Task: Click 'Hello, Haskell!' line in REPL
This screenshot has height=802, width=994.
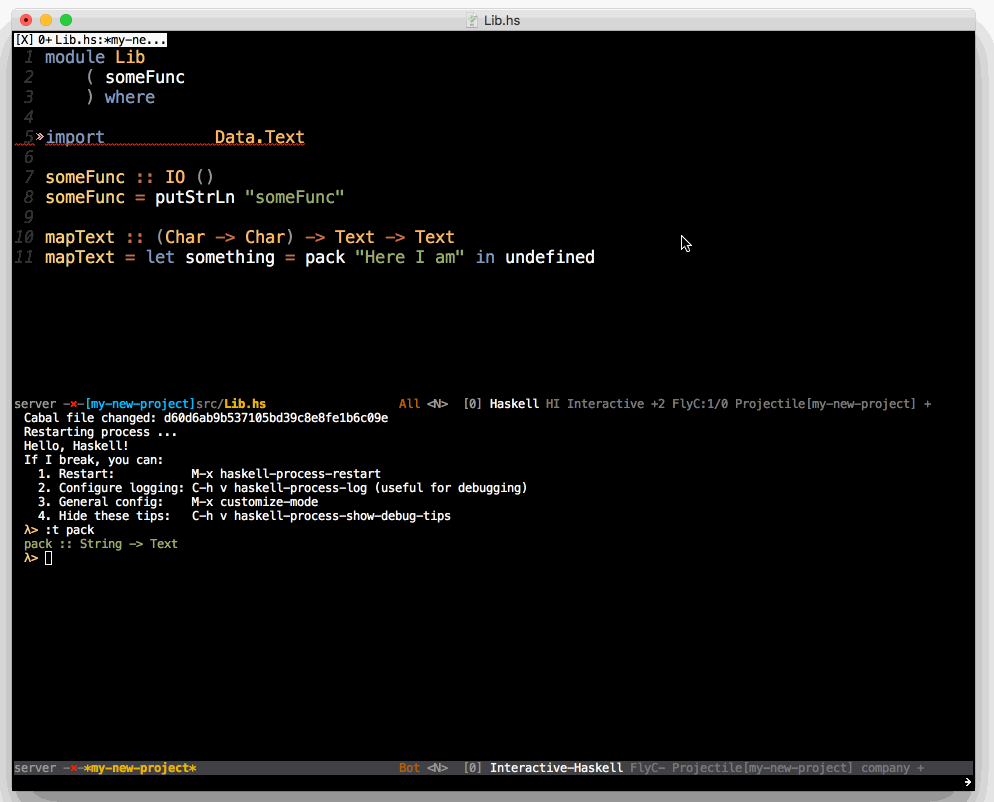Action: pyautogui.click(x=76, y=446)
